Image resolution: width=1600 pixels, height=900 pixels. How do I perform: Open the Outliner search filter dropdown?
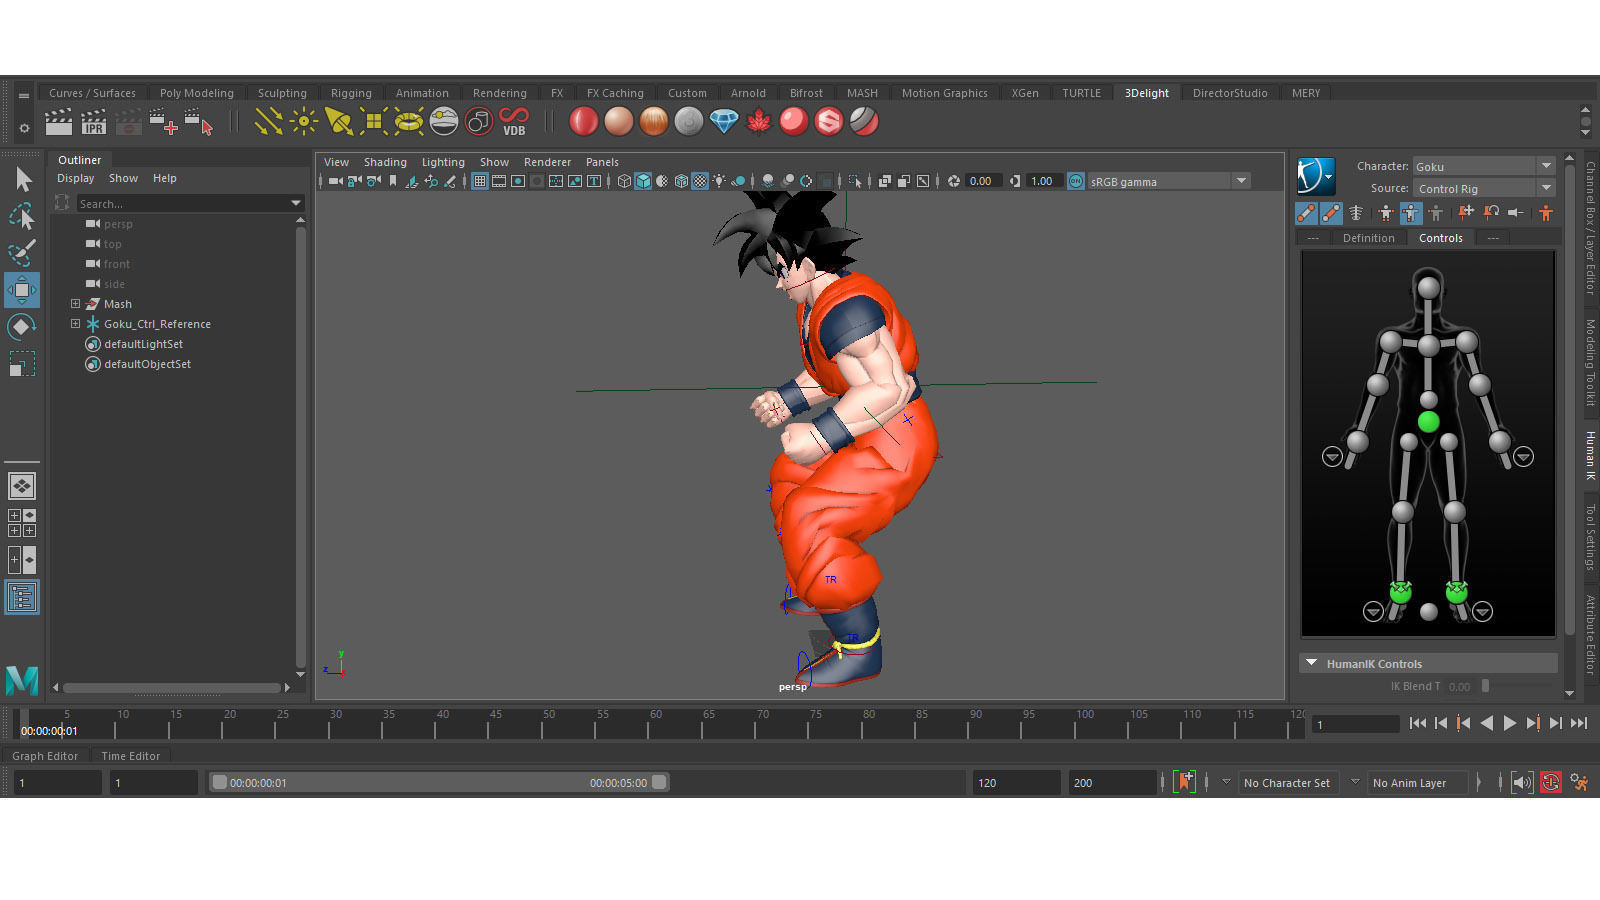296,203
